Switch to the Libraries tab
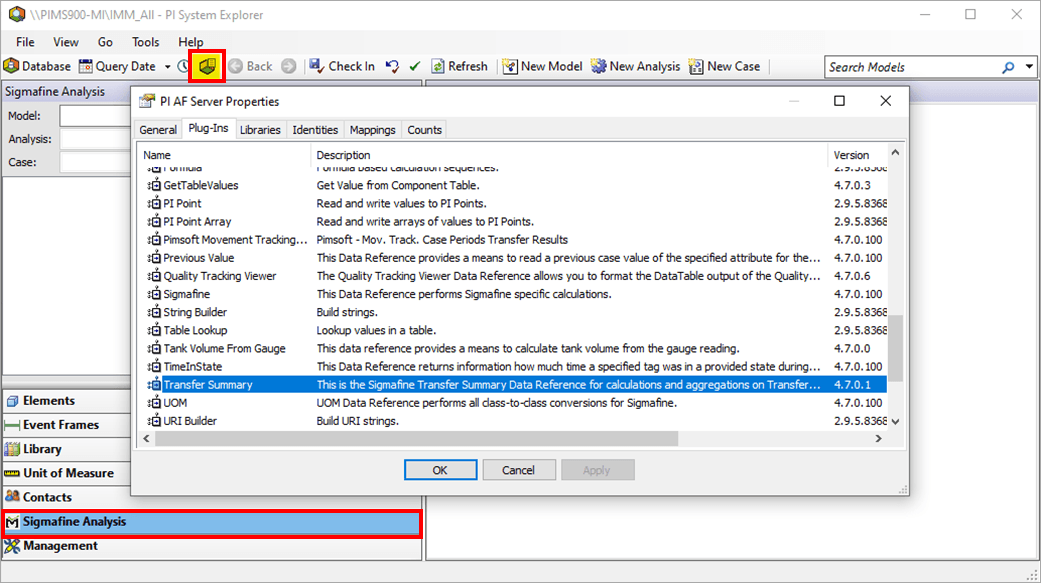This screenshot has height=583, width=1041. point(260,130)
